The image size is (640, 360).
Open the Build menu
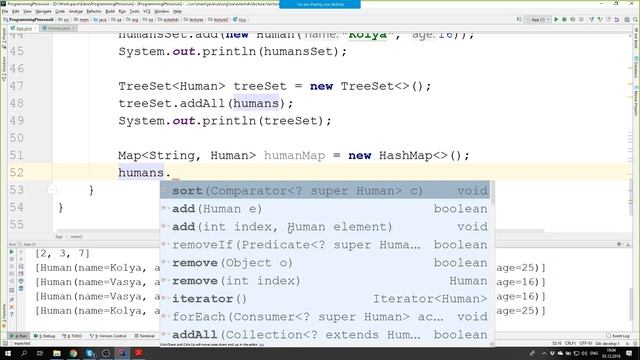[110, 11]
